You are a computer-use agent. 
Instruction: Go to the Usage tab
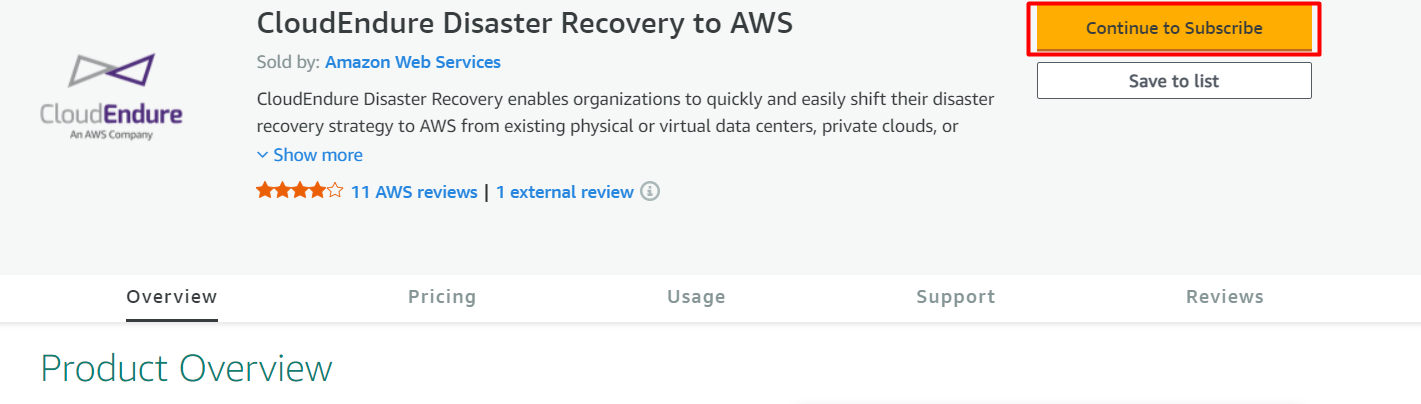(x=696, y=297)
